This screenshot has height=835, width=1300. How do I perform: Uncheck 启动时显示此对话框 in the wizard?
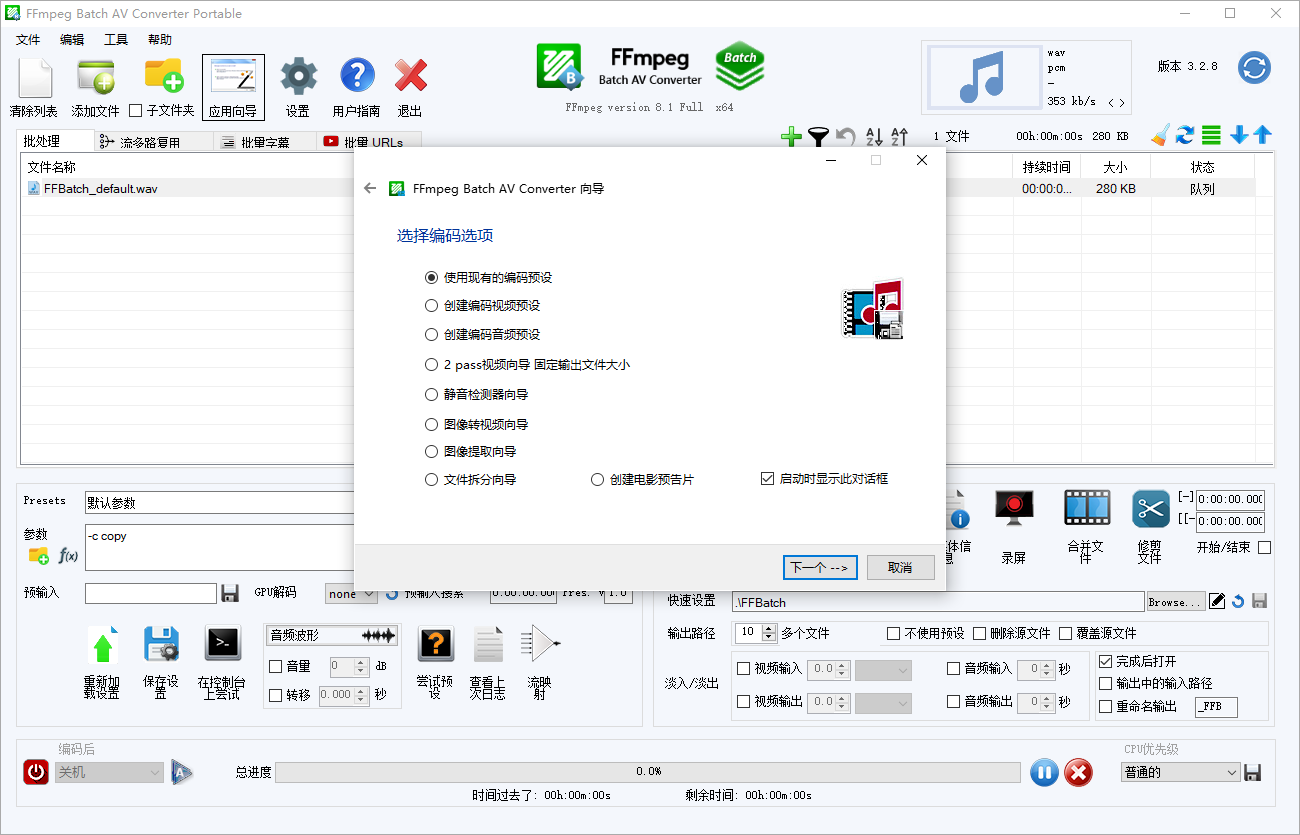tap(769, 479)
